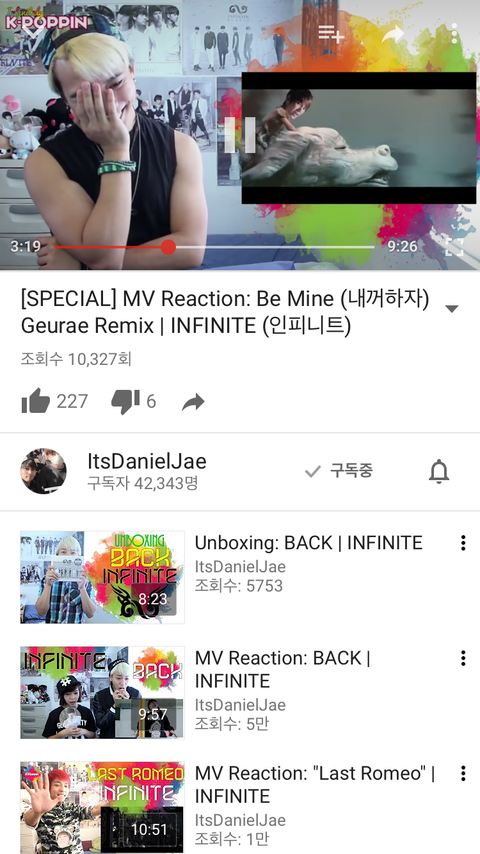Open the player overflow menu dots
This screenshot has width=480, height=854.
point(454,34)
